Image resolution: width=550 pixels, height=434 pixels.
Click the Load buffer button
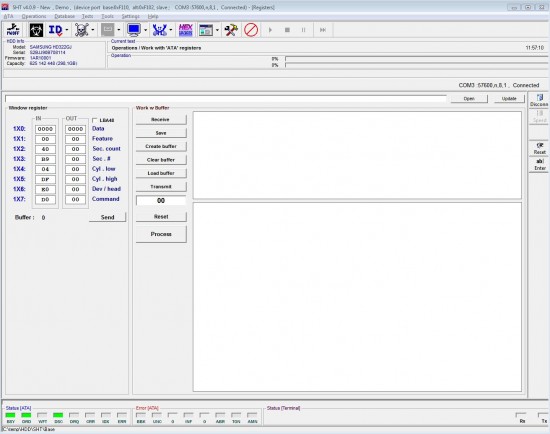tap(161, 173)
